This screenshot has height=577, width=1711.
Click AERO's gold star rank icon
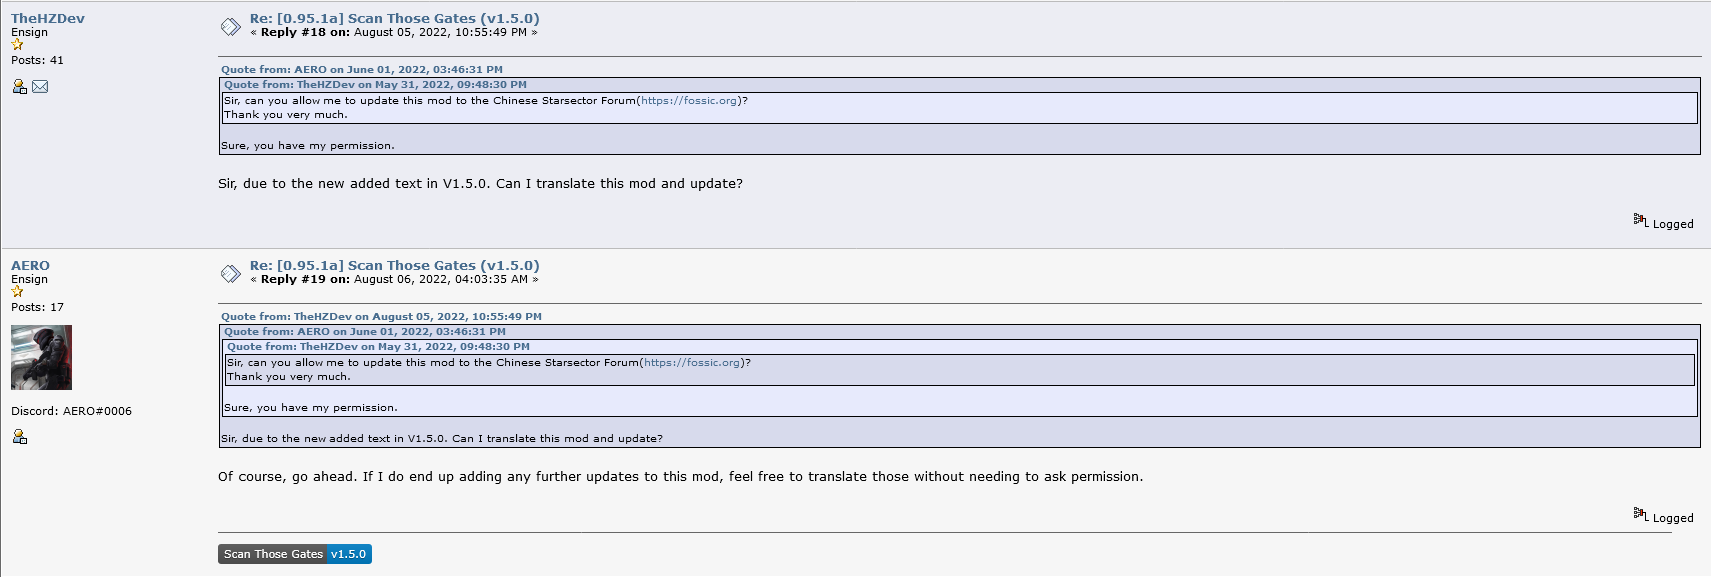[17, 292]
